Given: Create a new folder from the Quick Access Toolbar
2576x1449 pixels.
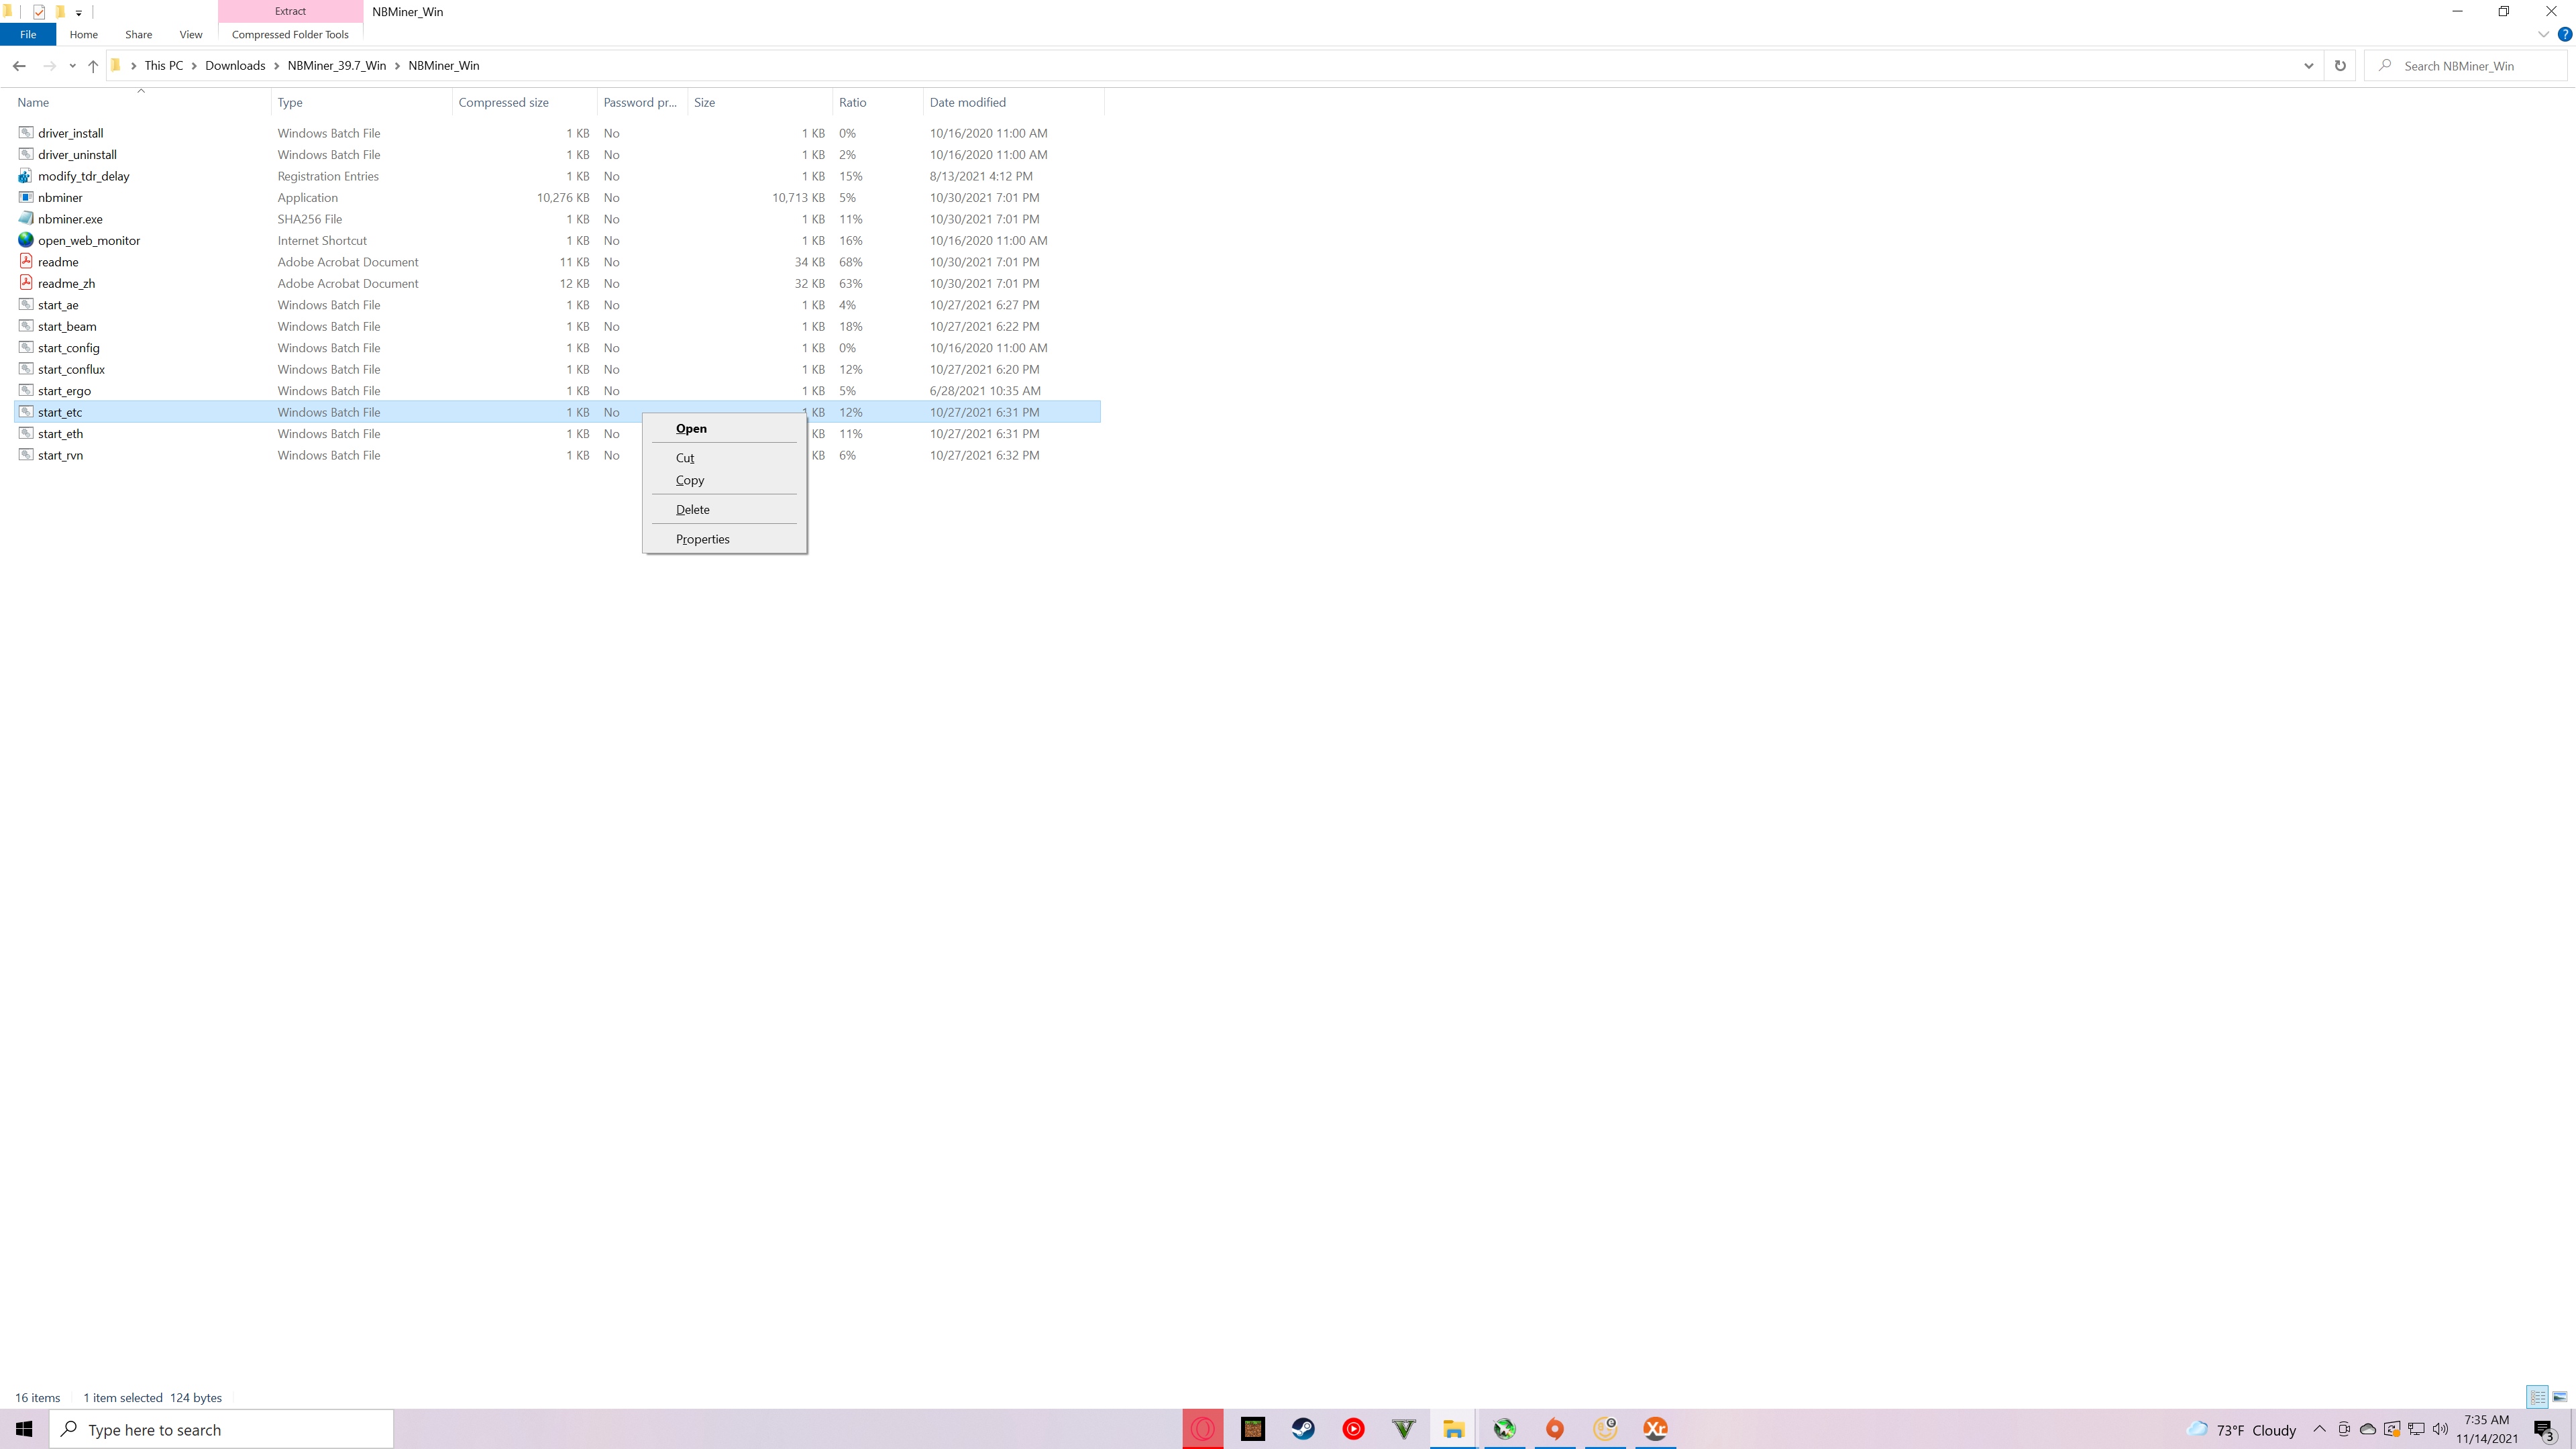Looking at the screenshot, I should coord(60,12).
